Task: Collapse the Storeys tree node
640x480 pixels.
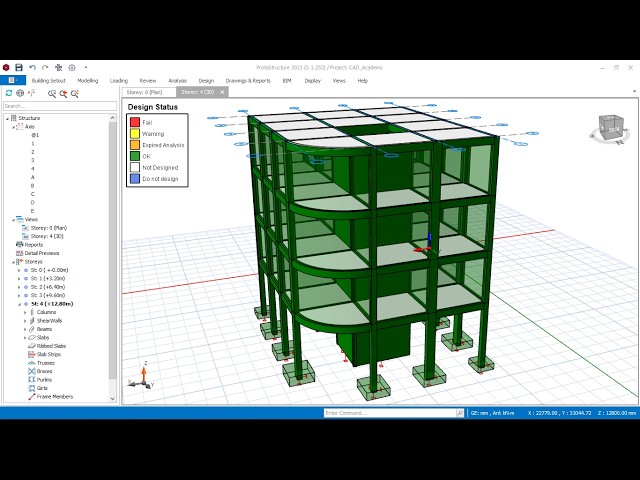Action: tap(13, 262)
